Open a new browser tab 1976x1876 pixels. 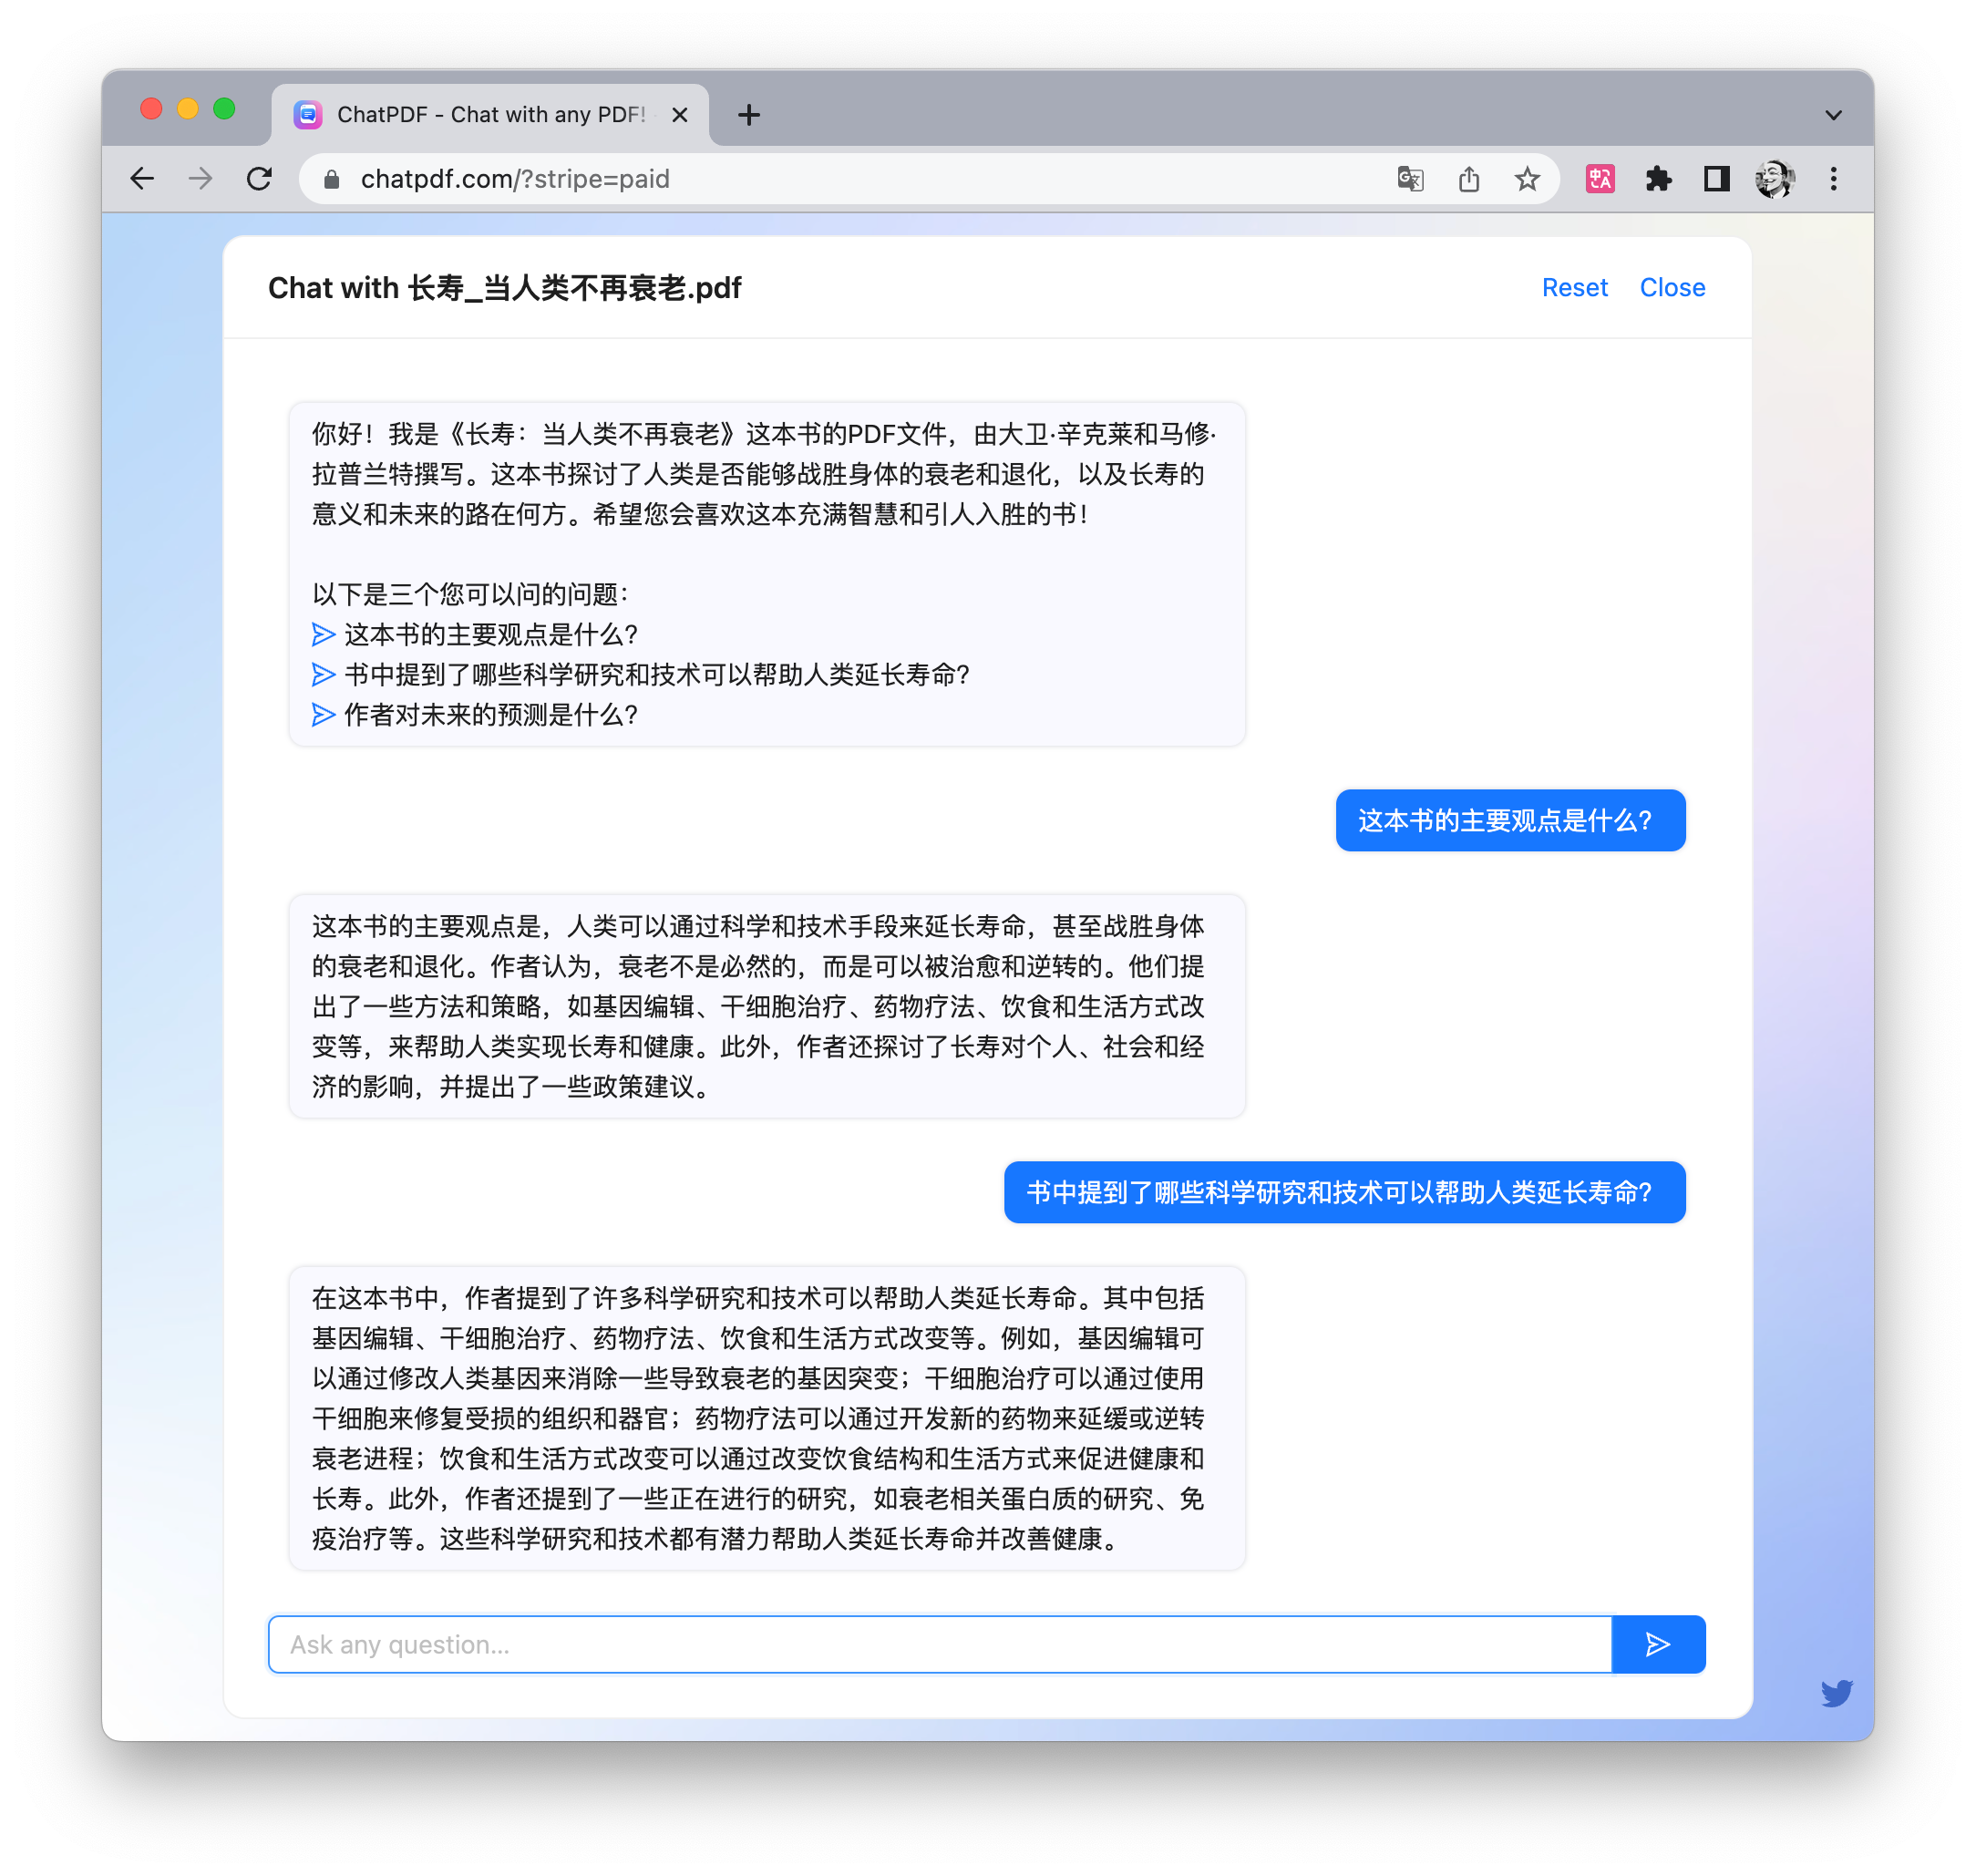[x=749, y=115]
